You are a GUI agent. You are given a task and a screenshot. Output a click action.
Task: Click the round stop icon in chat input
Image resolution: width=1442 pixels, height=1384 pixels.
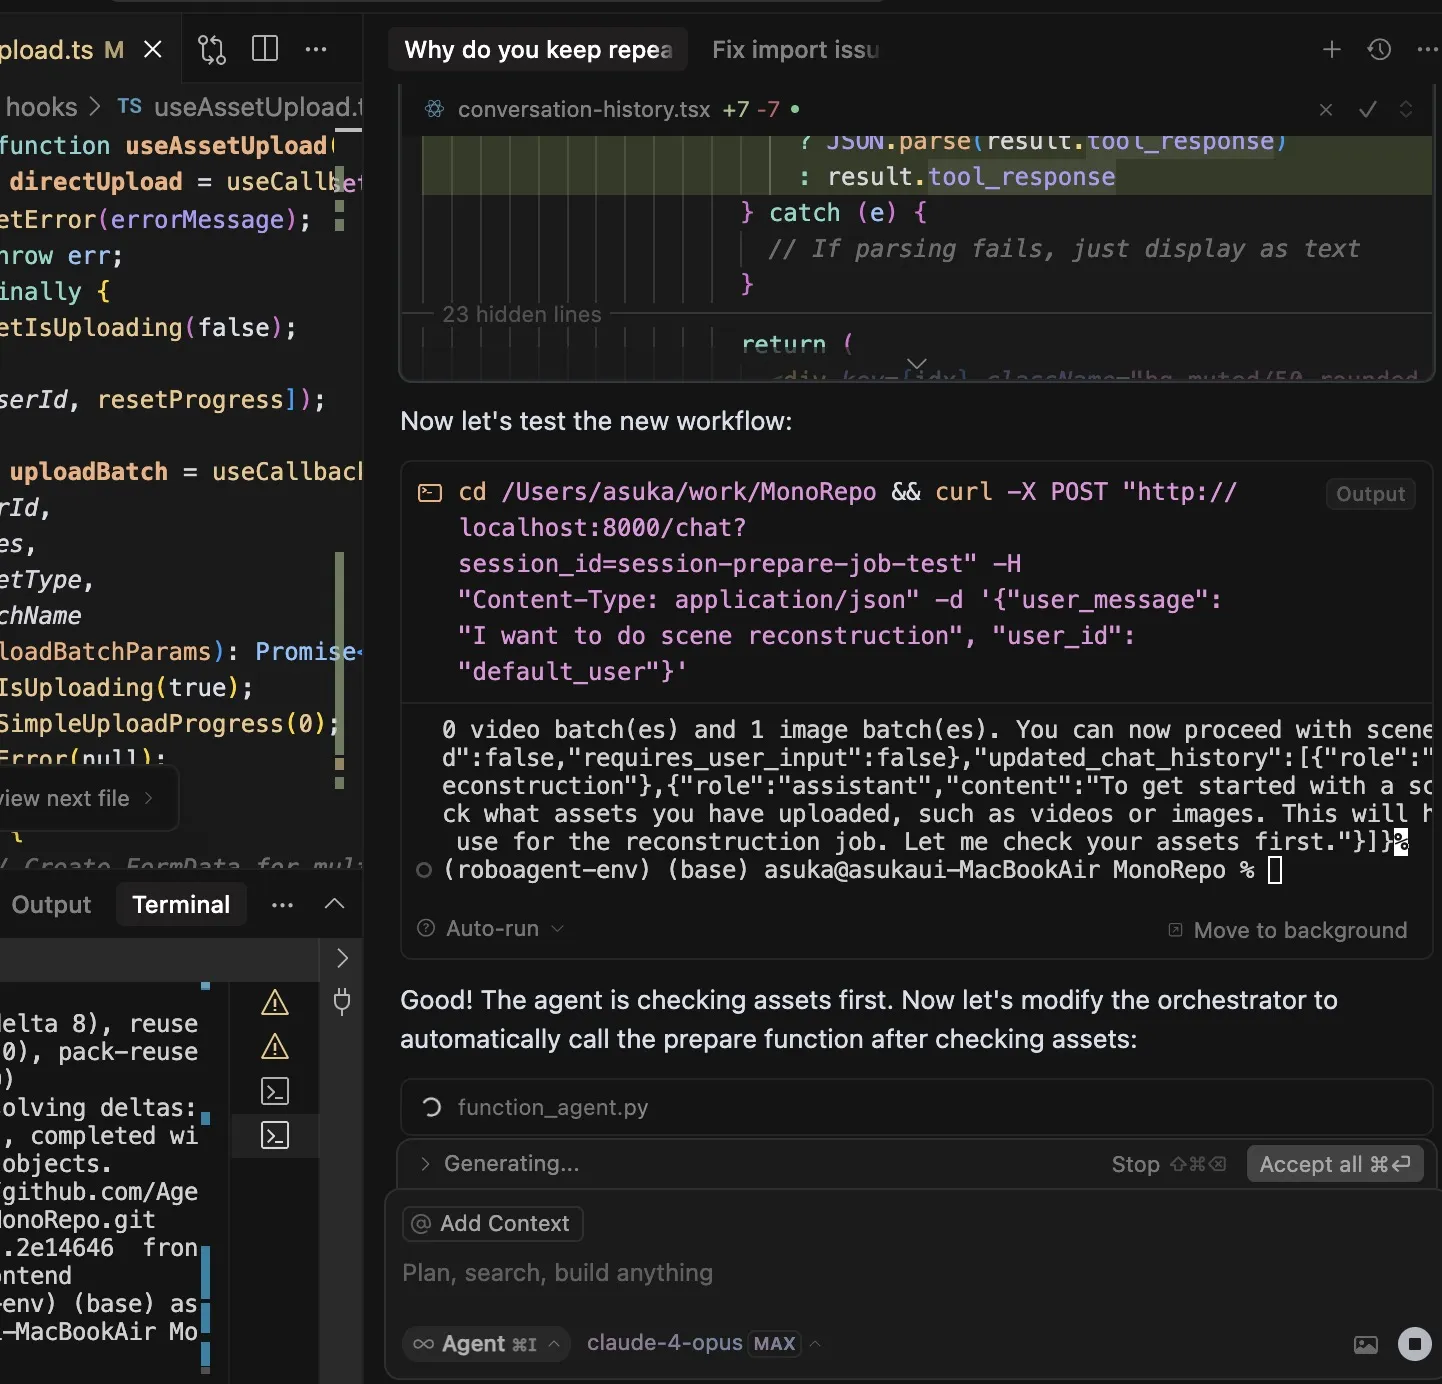(x=1414, y=1343)
